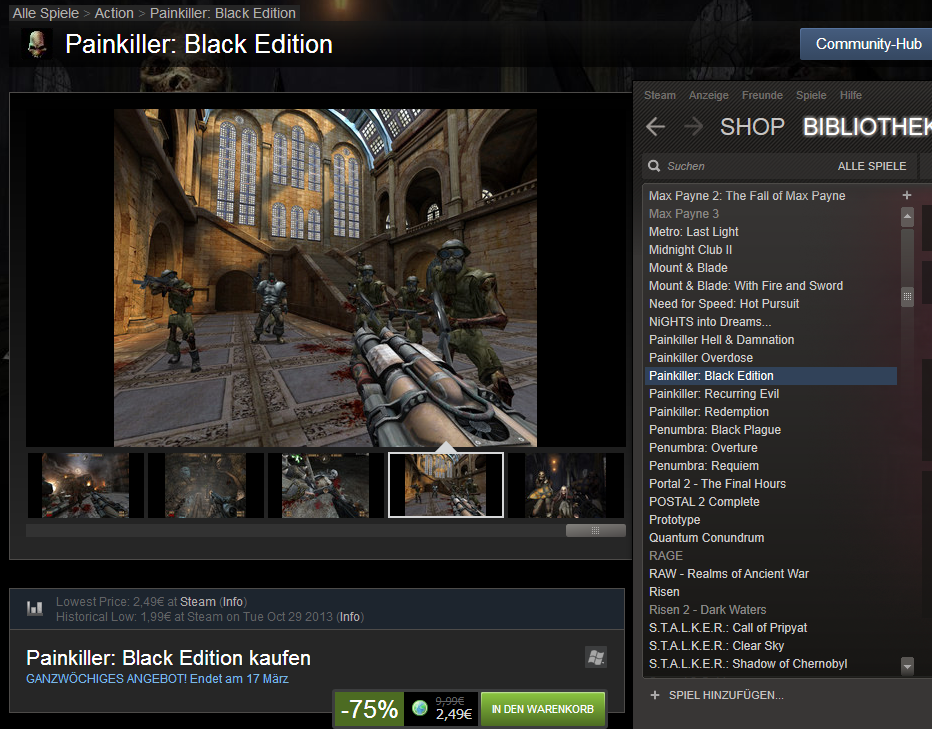The height and width of the screenshot is (729, 932).
Task: Select second screenshot thumbnail
Action: click(206, 485)
